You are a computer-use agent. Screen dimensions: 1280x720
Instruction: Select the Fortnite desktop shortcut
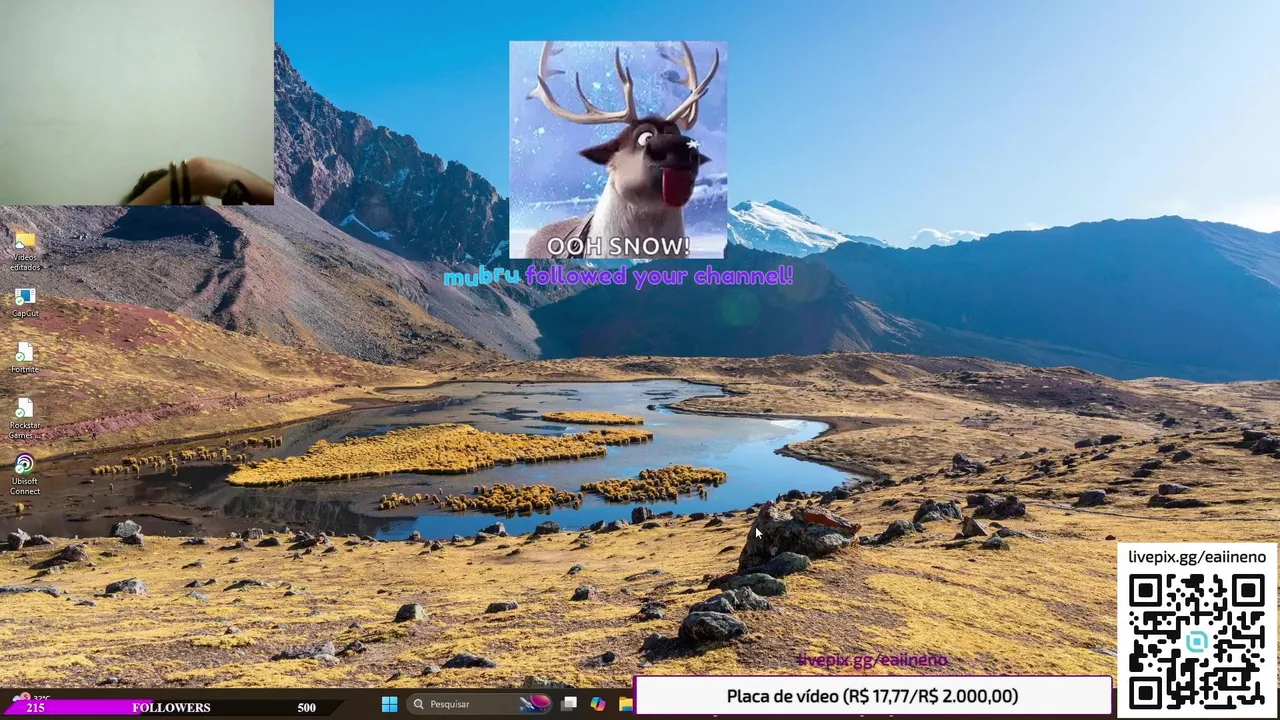pos(25,359)
